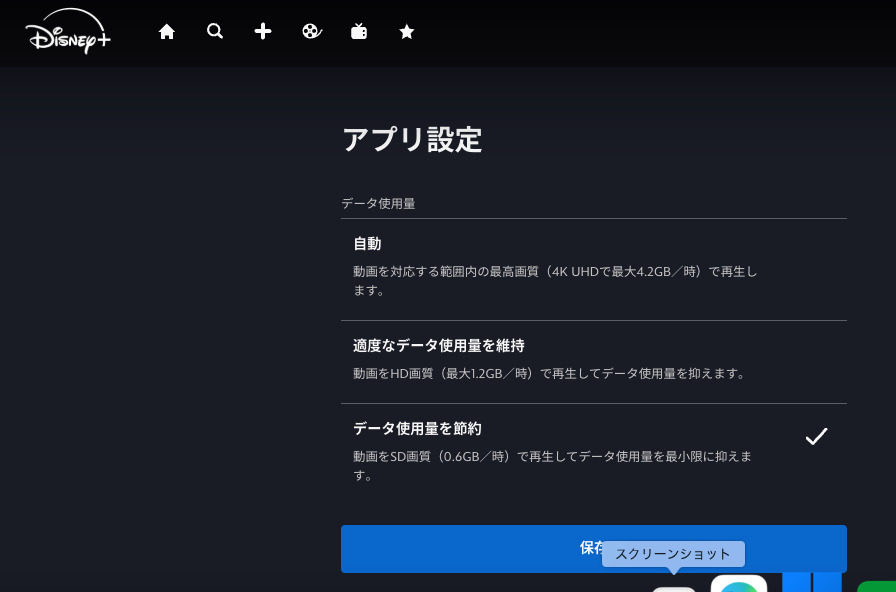The image size is (896, 592).
Task: Open the round blue-green dock app icon
Action: pos(739,584)
